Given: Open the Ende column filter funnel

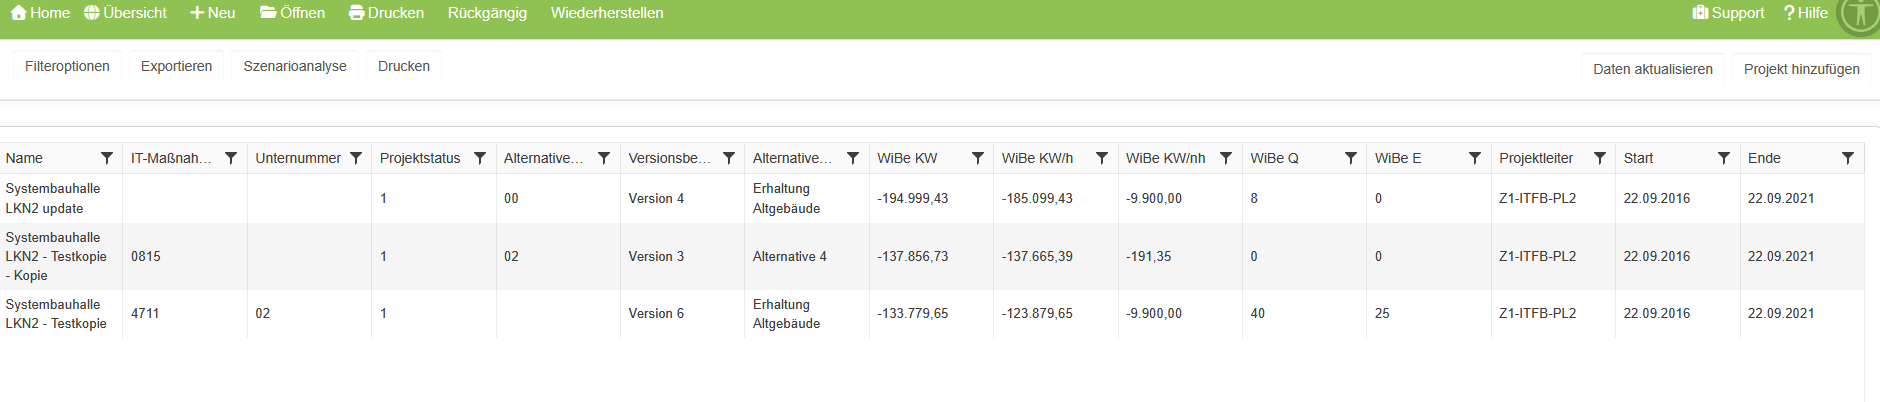Looking at the screenshot, I should pos(1848,158).
